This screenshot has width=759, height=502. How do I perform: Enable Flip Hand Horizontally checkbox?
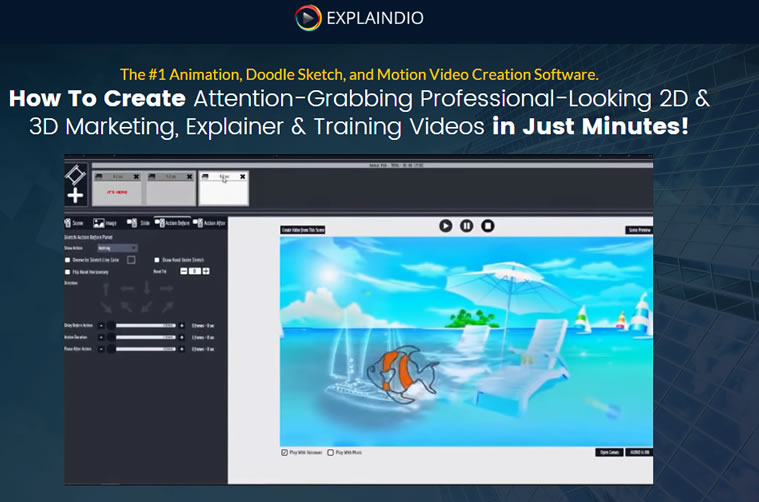[67, 272]
